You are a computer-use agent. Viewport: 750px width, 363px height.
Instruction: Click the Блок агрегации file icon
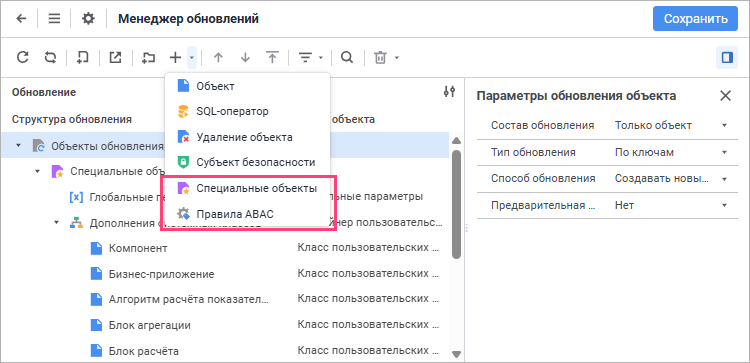97,325
